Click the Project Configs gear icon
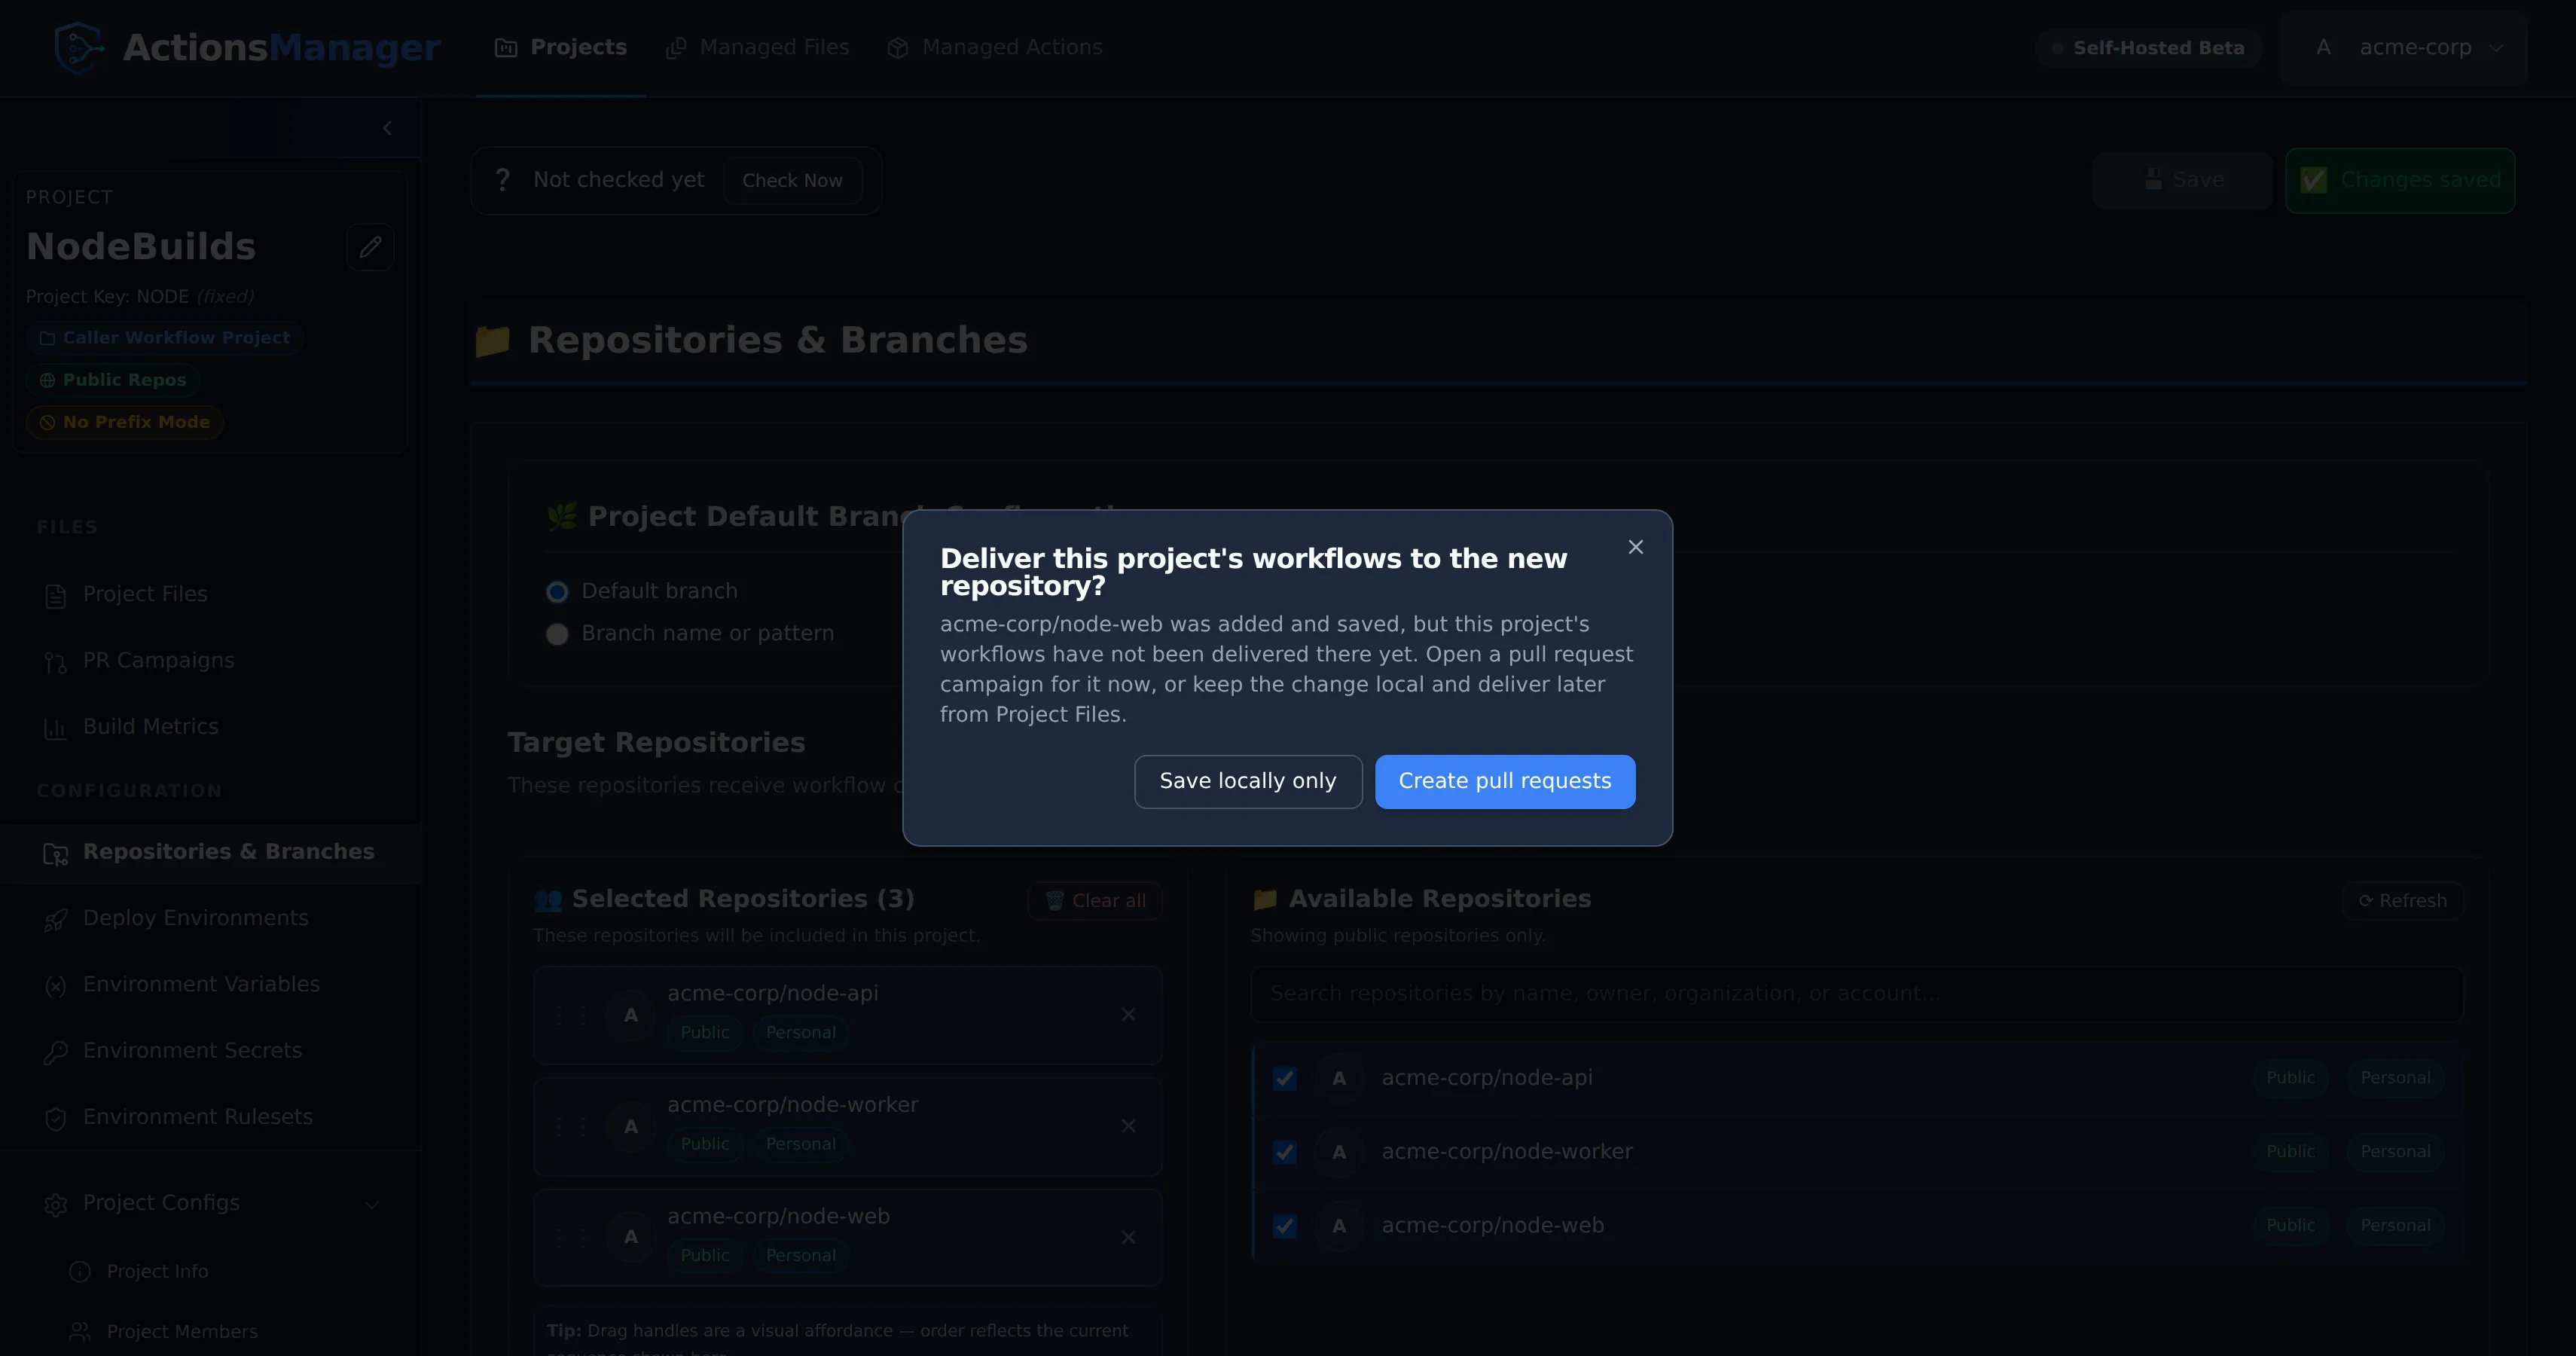This screenshot has width=2576, height=1356. 55,1204
